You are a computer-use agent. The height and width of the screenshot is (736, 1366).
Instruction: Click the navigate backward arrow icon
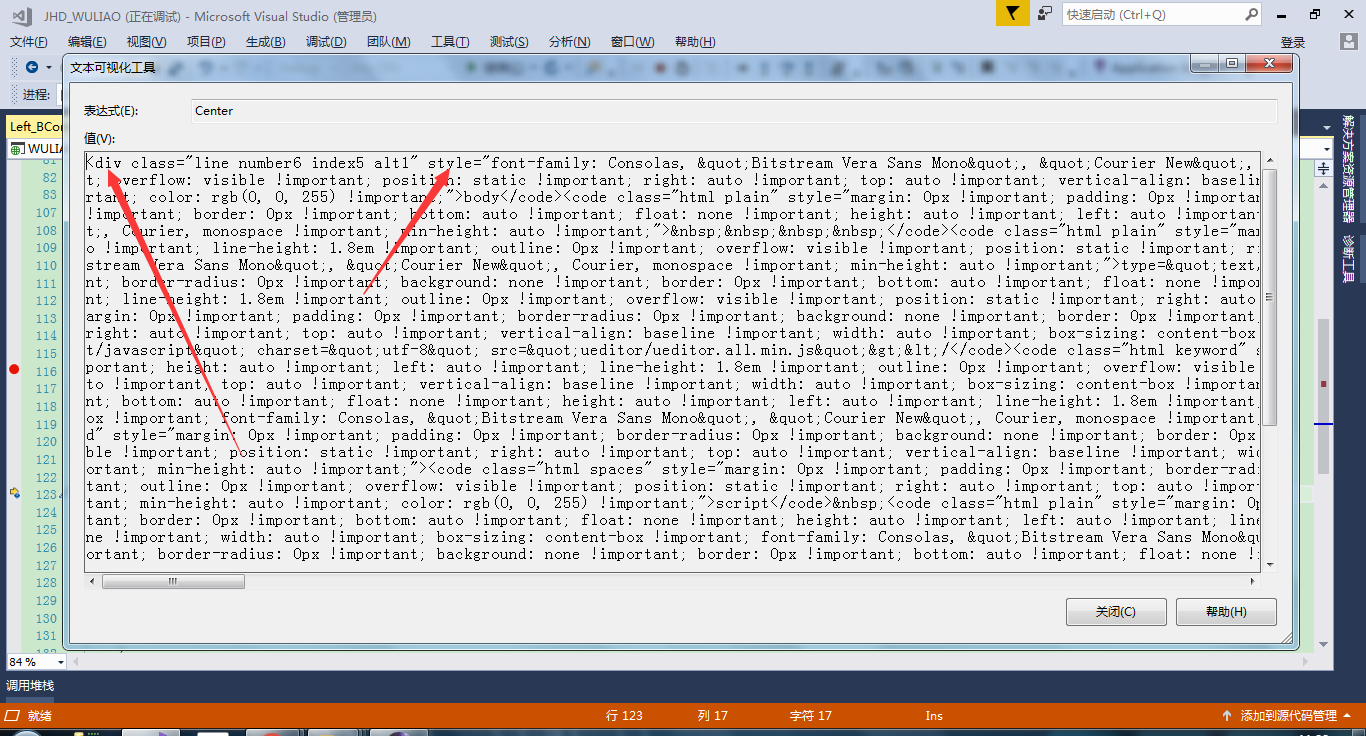32,67
